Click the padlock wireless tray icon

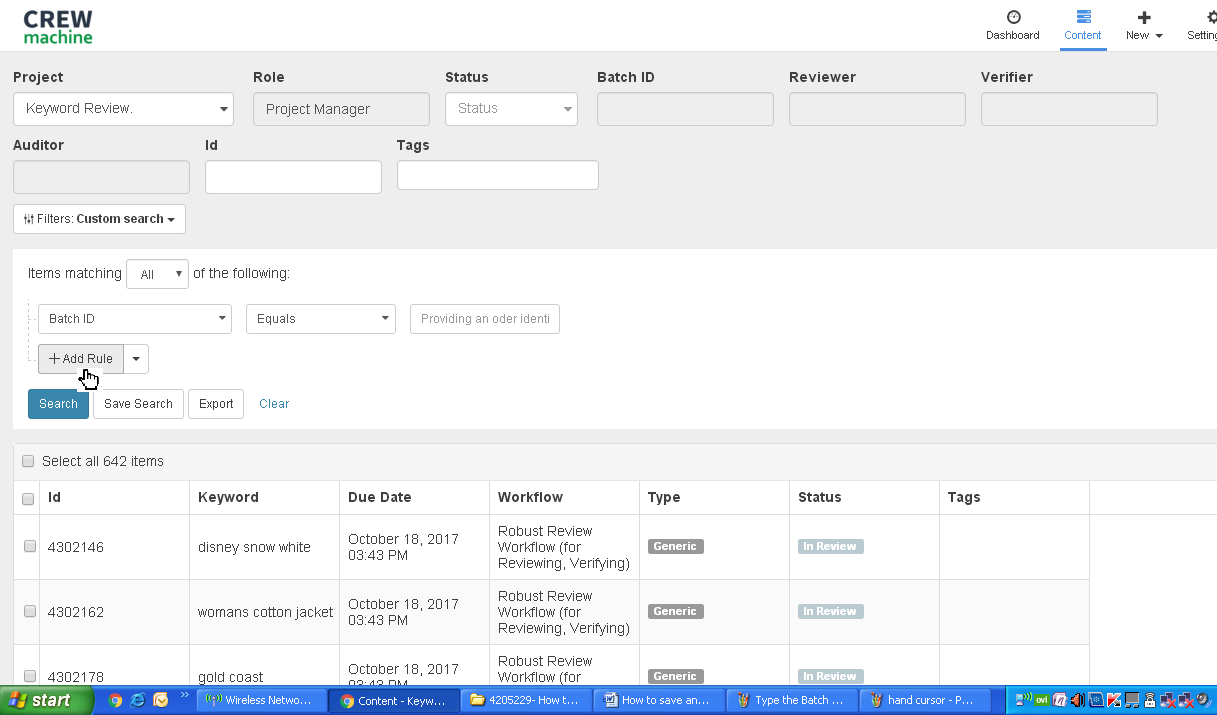pyautogui.click(x=1150, y=700)
